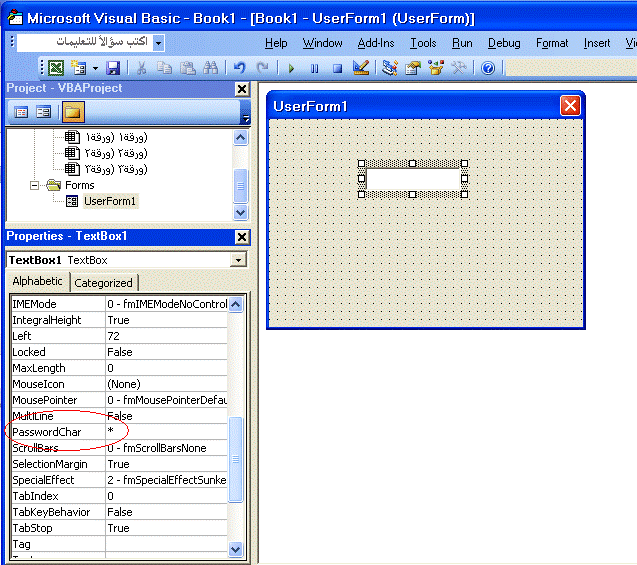Click properties list scroll up arrow

click(236, 304)
